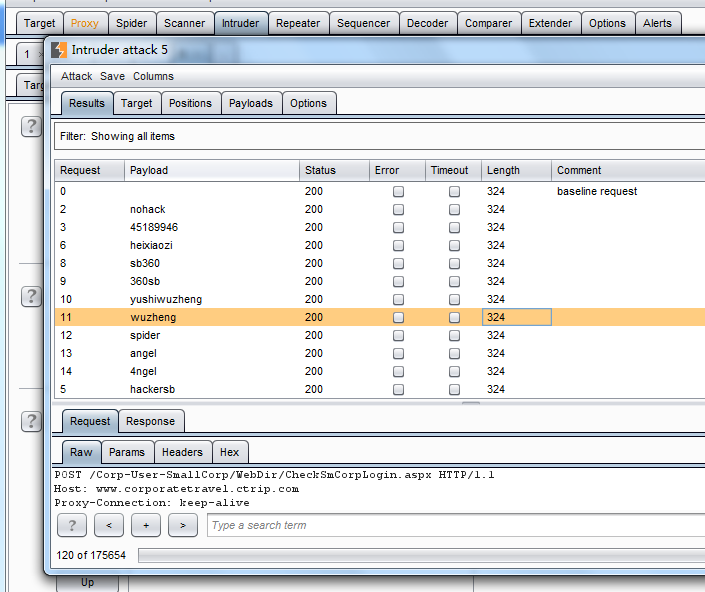Open the Attack menu
The height and width of the screenshot is (592, 705).
coord(76,76)
